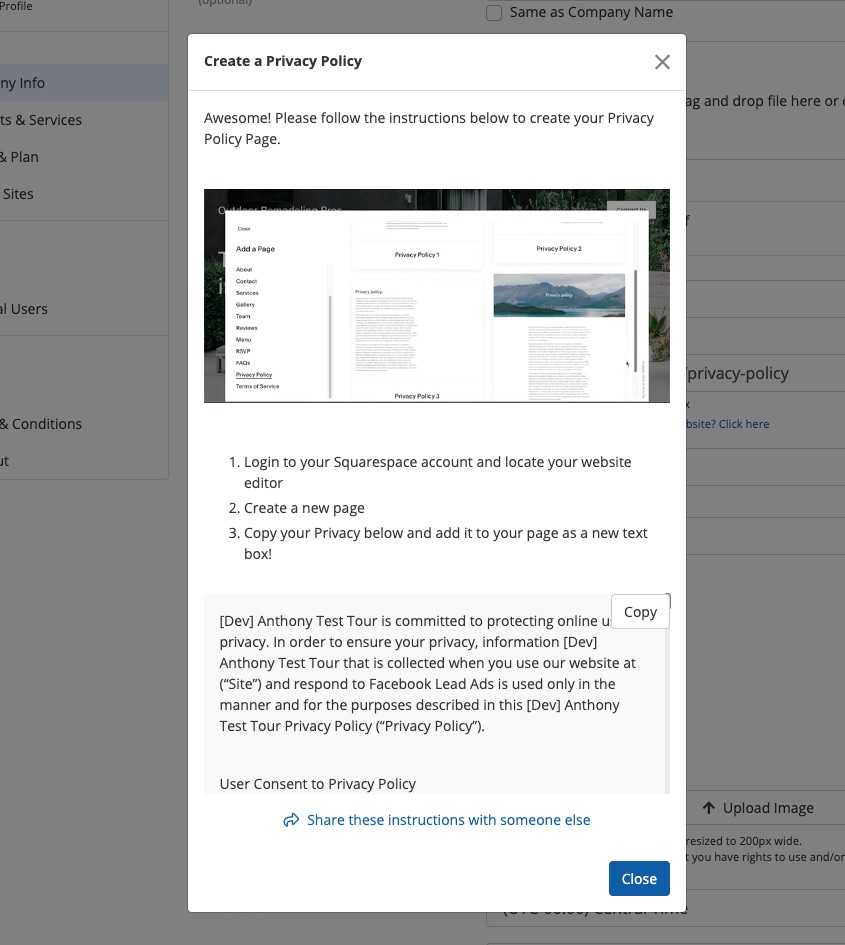Close the Privacy Policy dialog with X

(x=662, y=62)
